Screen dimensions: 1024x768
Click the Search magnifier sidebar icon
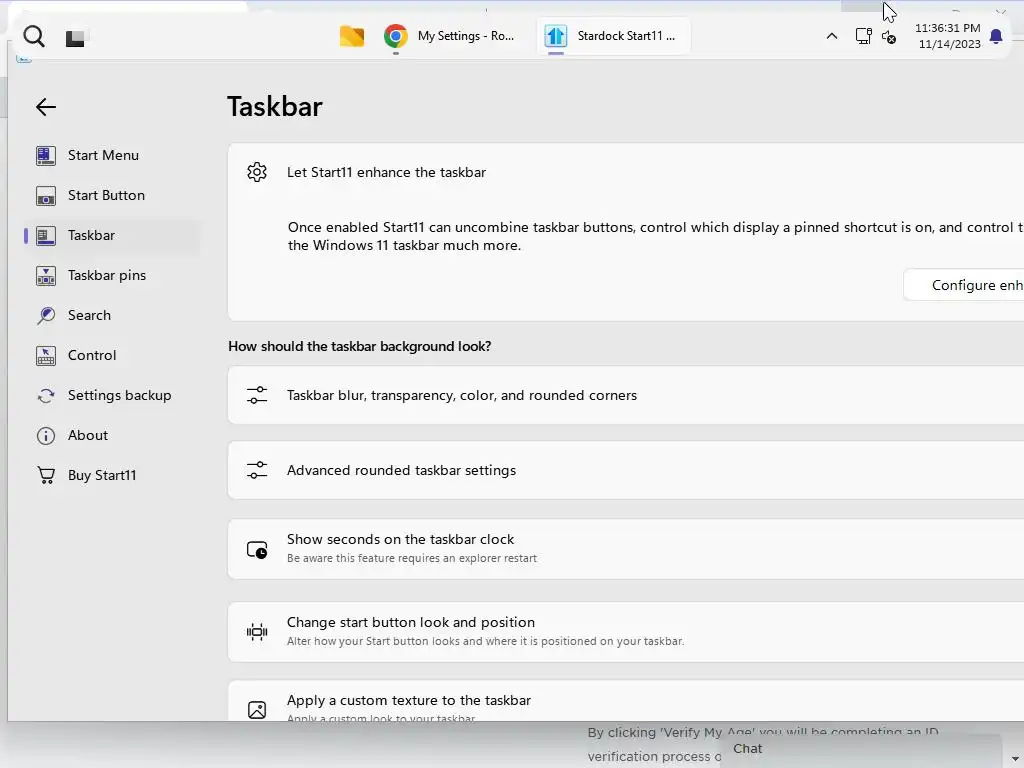46,315
